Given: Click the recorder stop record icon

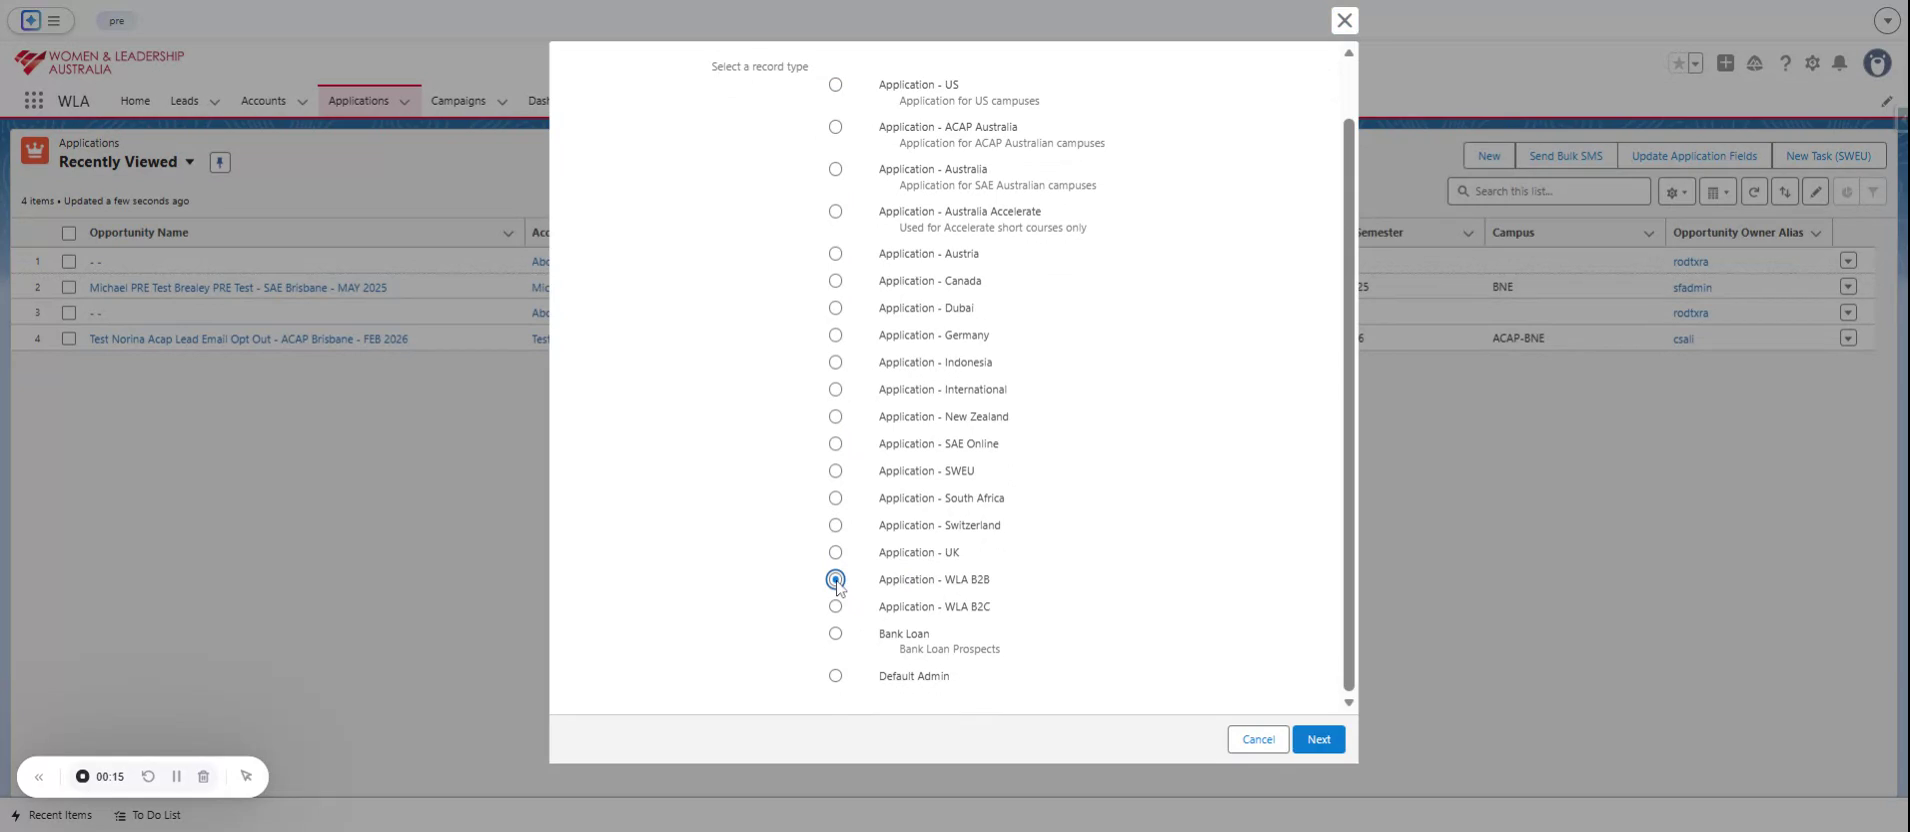Looking at the screenshot, I should coord(83,776).
